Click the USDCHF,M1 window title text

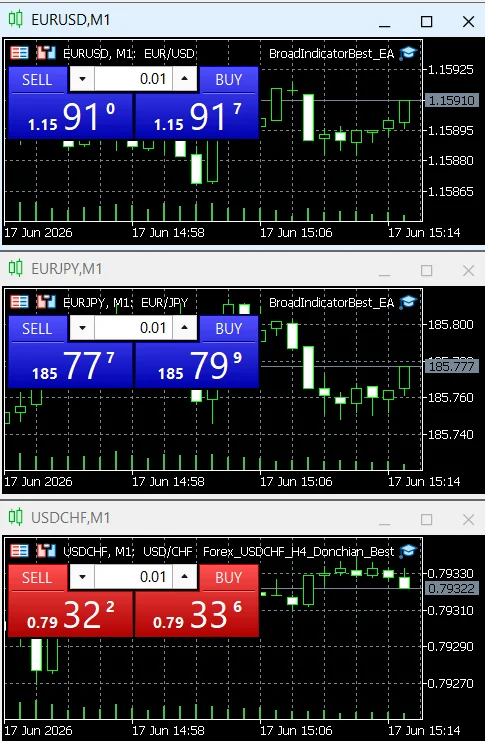(x=71, y=518)
